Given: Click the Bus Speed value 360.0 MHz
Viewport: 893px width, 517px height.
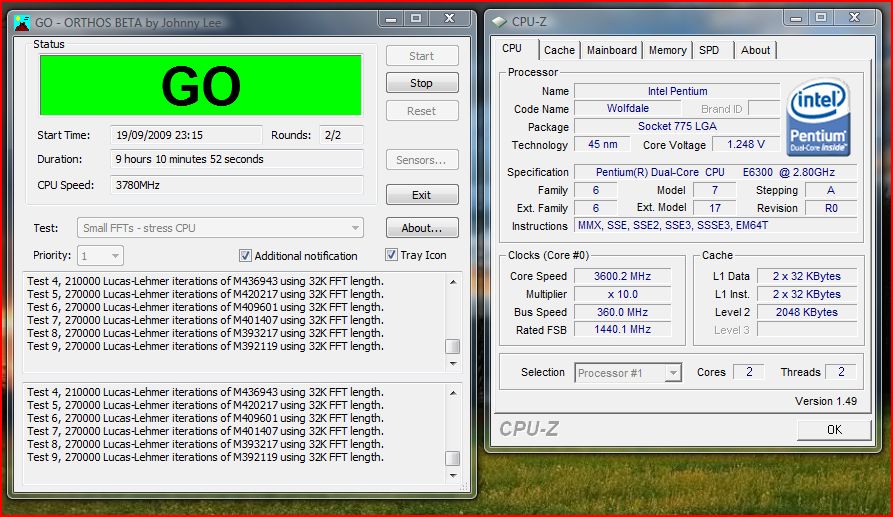Looking at the screenshot, I should [622, 312].
